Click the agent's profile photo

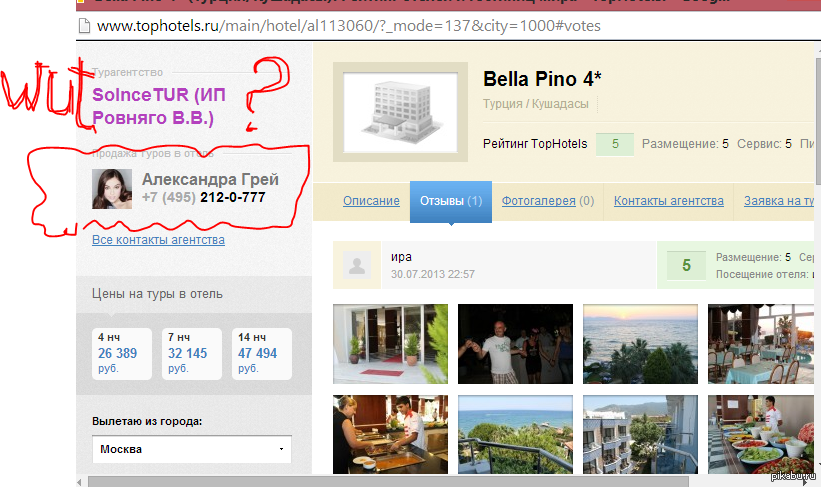pyautogui.click(x=112, y=189)
